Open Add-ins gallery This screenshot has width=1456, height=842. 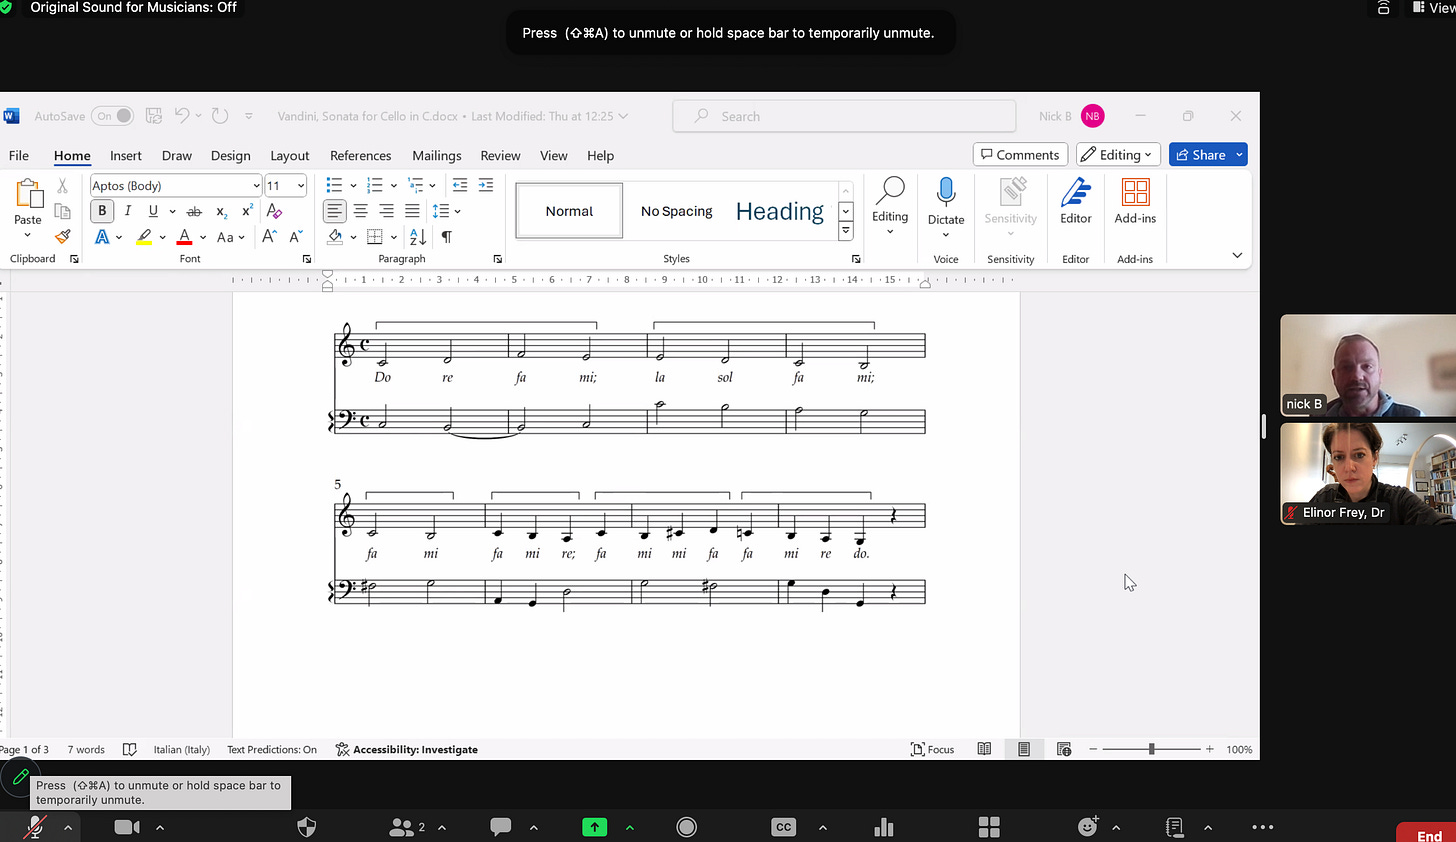coord(1135,200)
